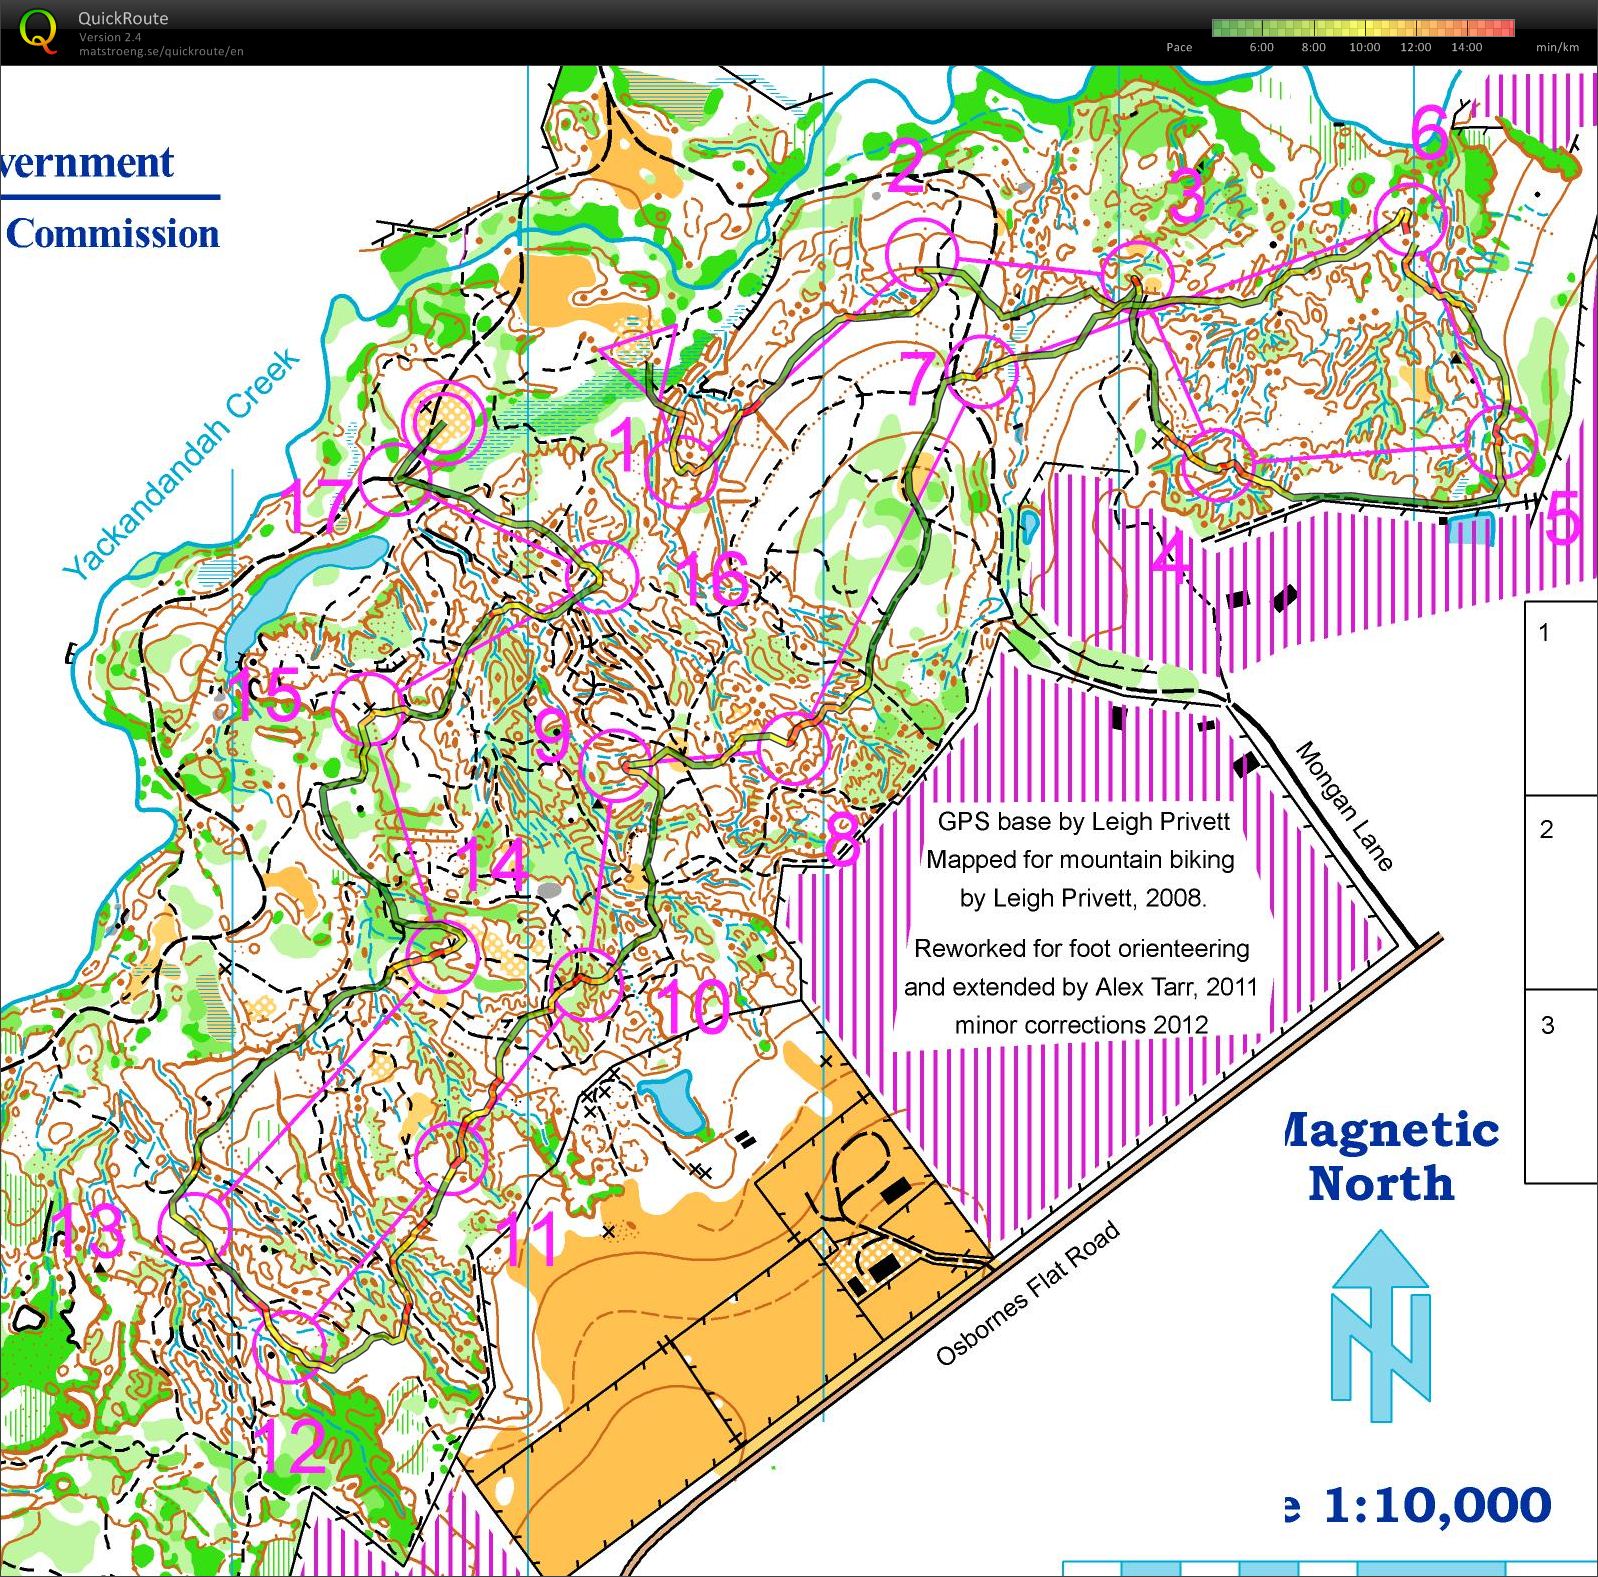Click the 10:00 pace label
This screenshot has height=1577, width=1598.
tap(1364, 47)
